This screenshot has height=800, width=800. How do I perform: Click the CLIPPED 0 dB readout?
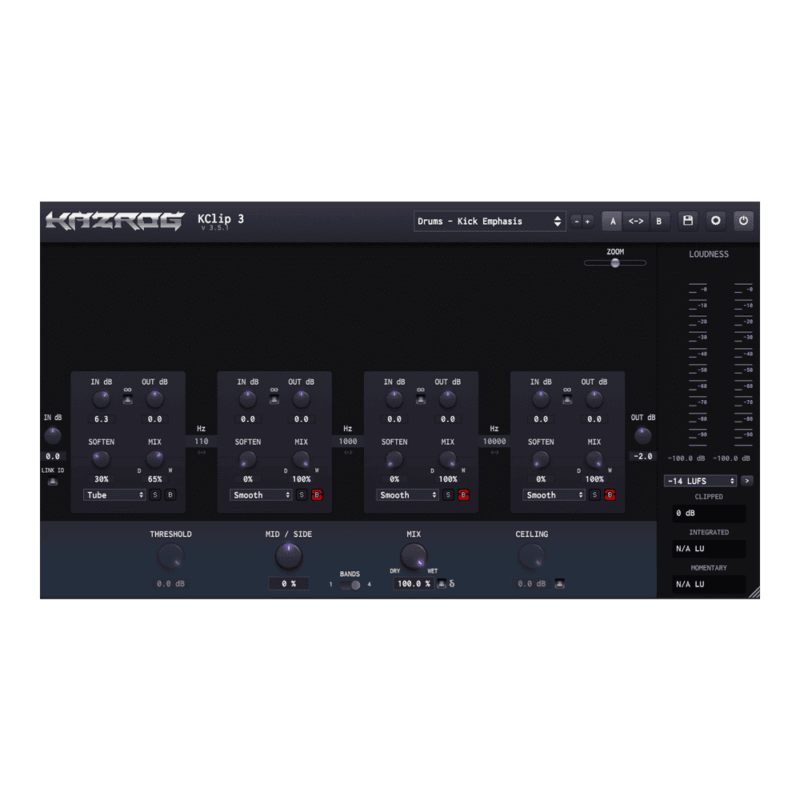tap(709, 513)
